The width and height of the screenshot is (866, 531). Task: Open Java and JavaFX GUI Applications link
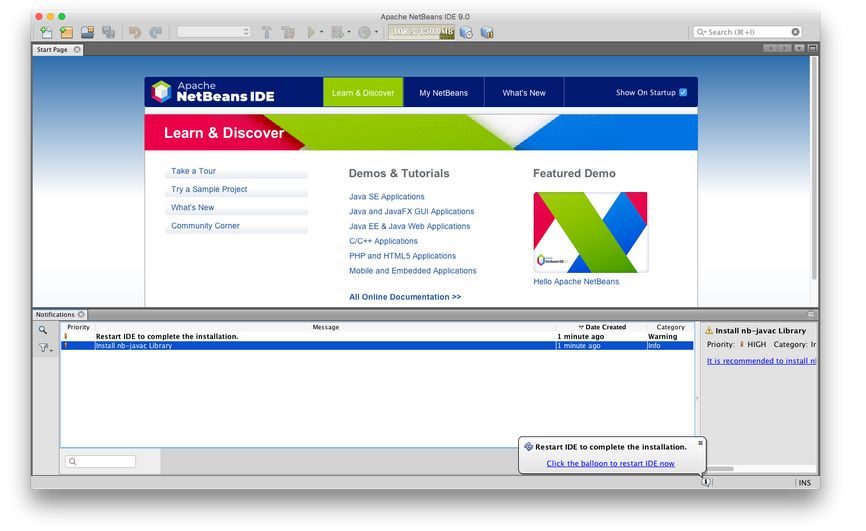click(x=411, y=212)
